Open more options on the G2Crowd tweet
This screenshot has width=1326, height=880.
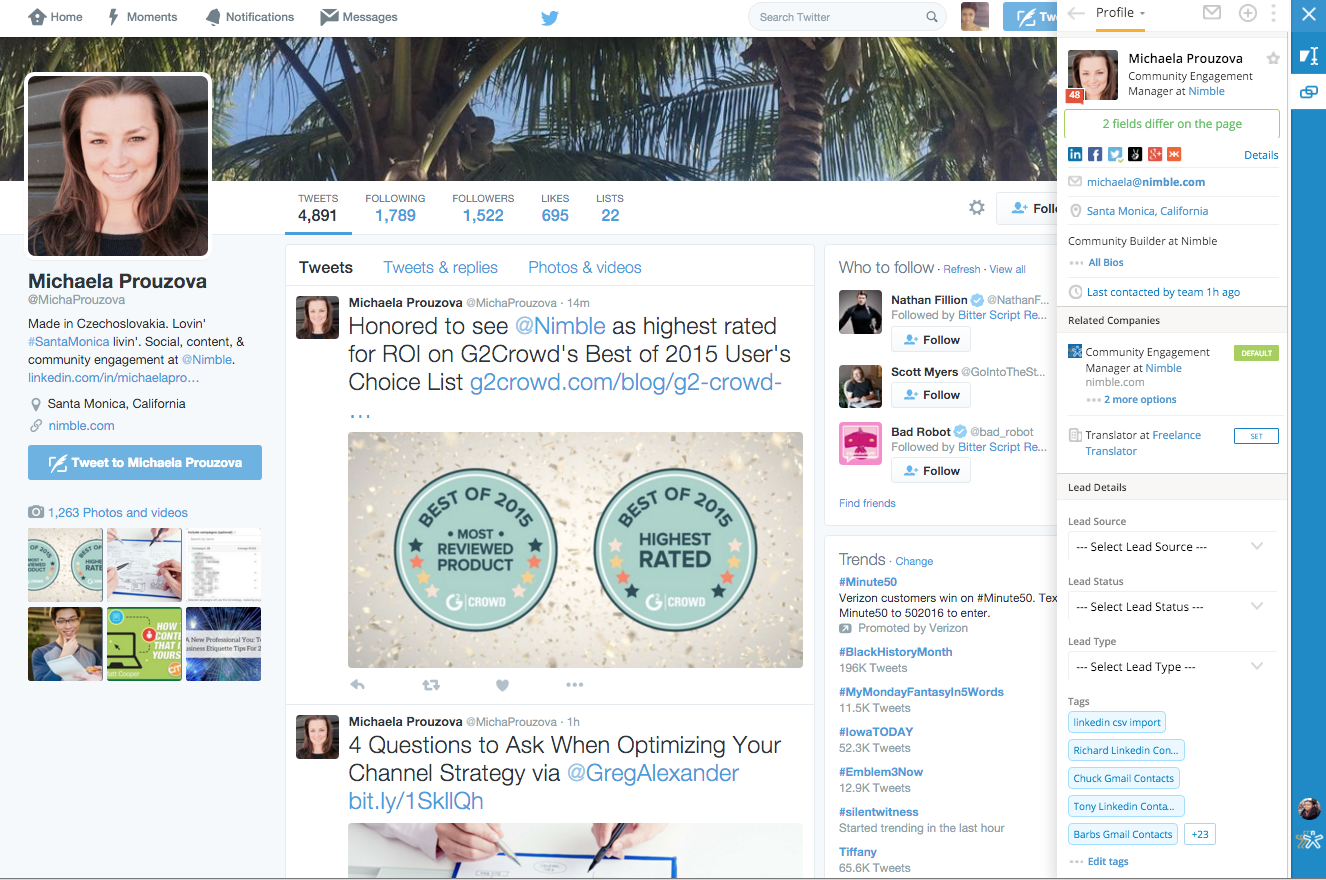click(x=574, y=685)
